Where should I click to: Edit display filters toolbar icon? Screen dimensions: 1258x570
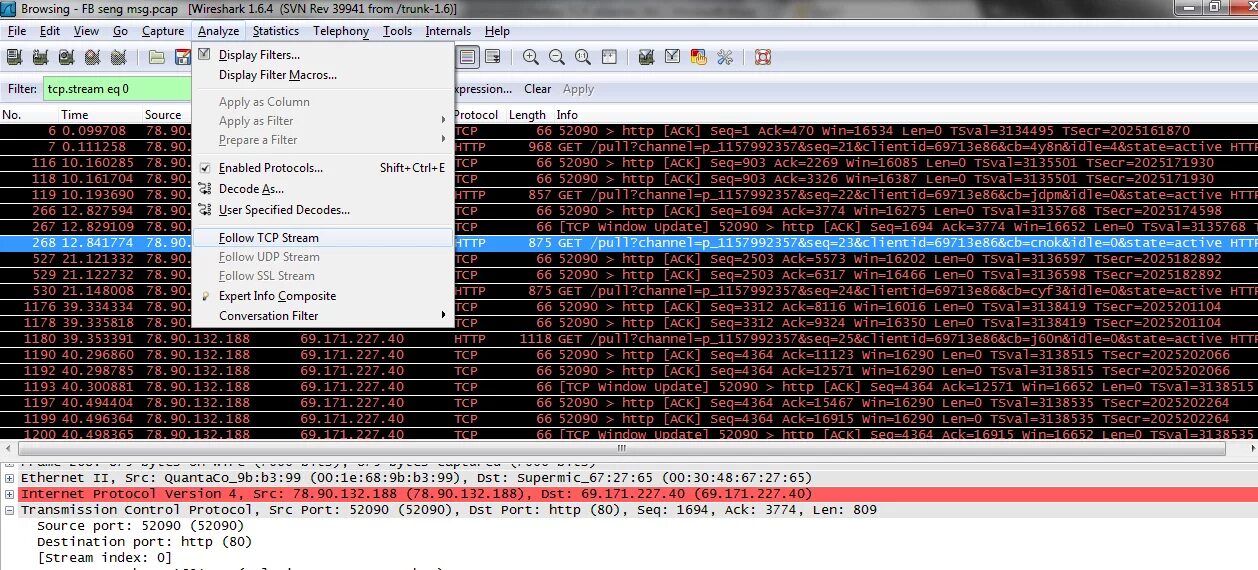[673, 57]
